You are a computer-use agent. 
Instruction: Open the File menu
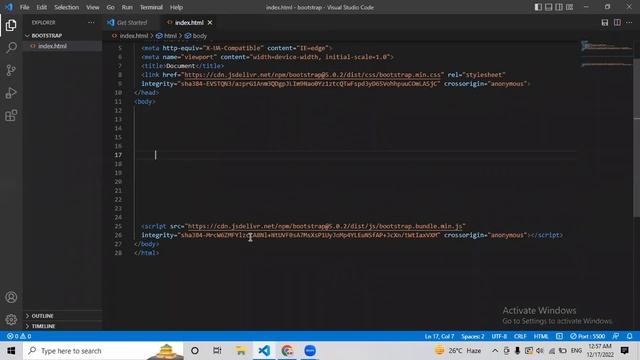24,7
